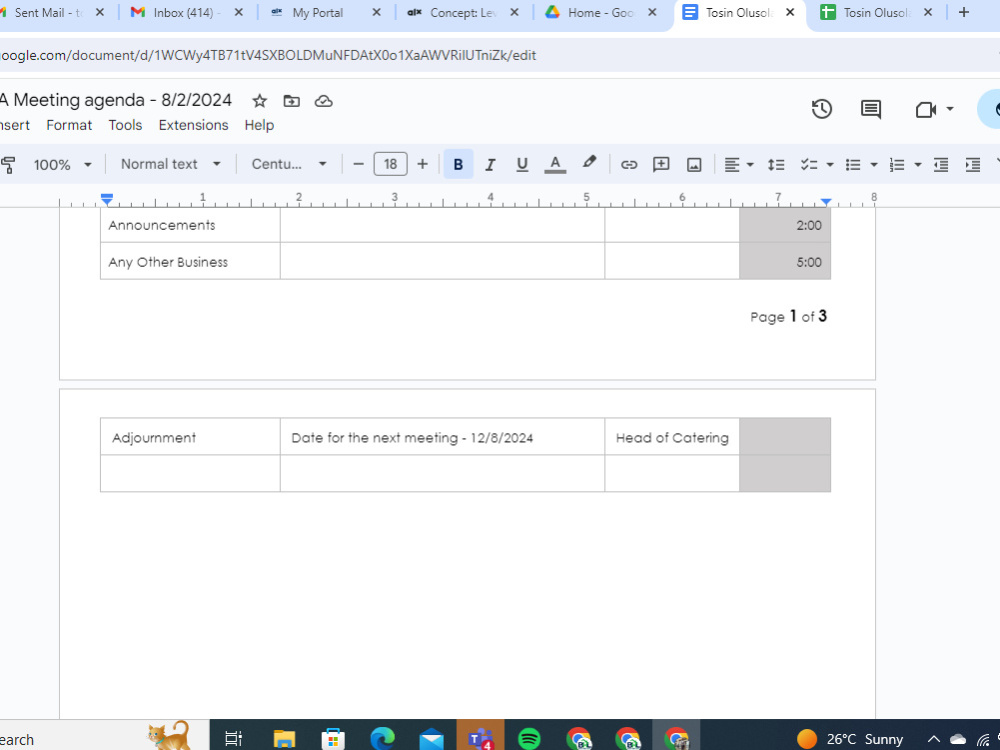
Task: Select the left indent ruler marker
Action: pos(107,200)
